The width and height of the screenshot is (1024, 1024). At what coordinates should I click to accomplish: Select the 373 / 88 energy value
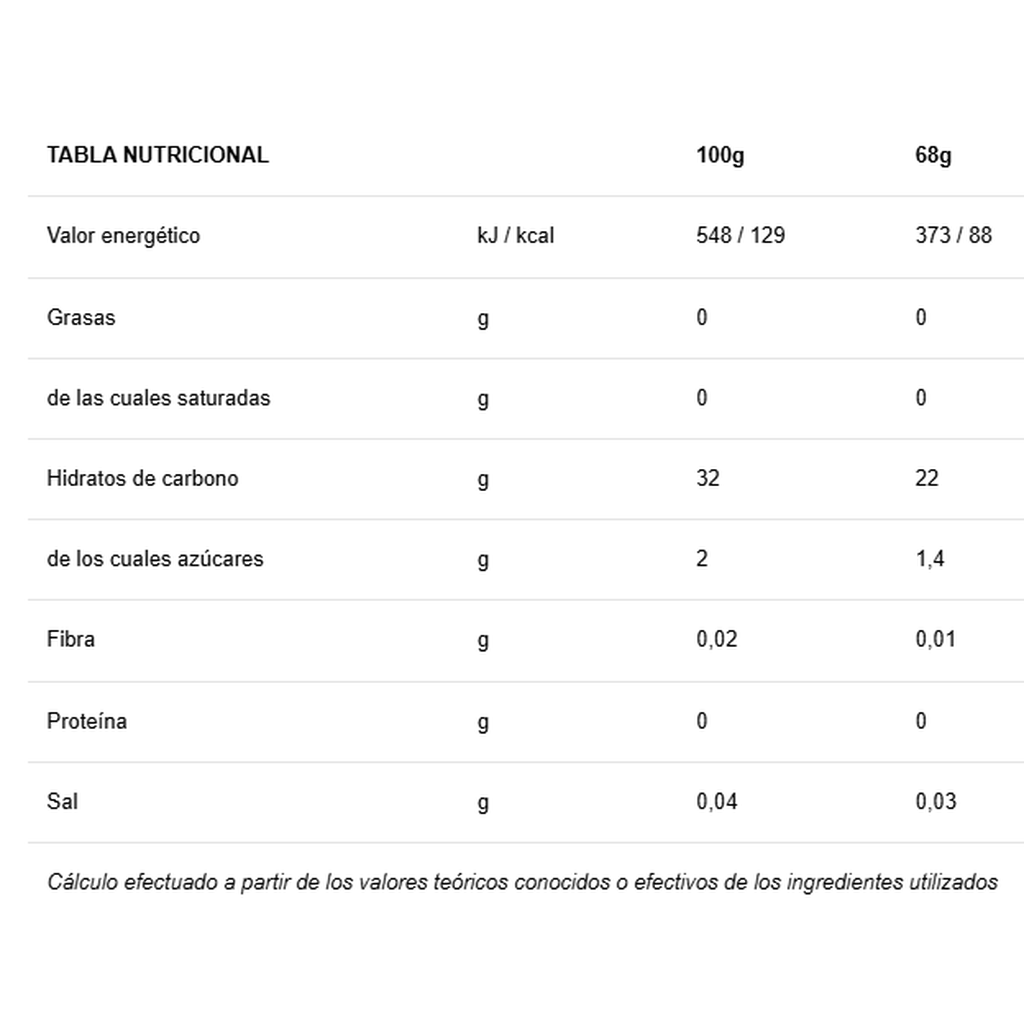(953, 236)
